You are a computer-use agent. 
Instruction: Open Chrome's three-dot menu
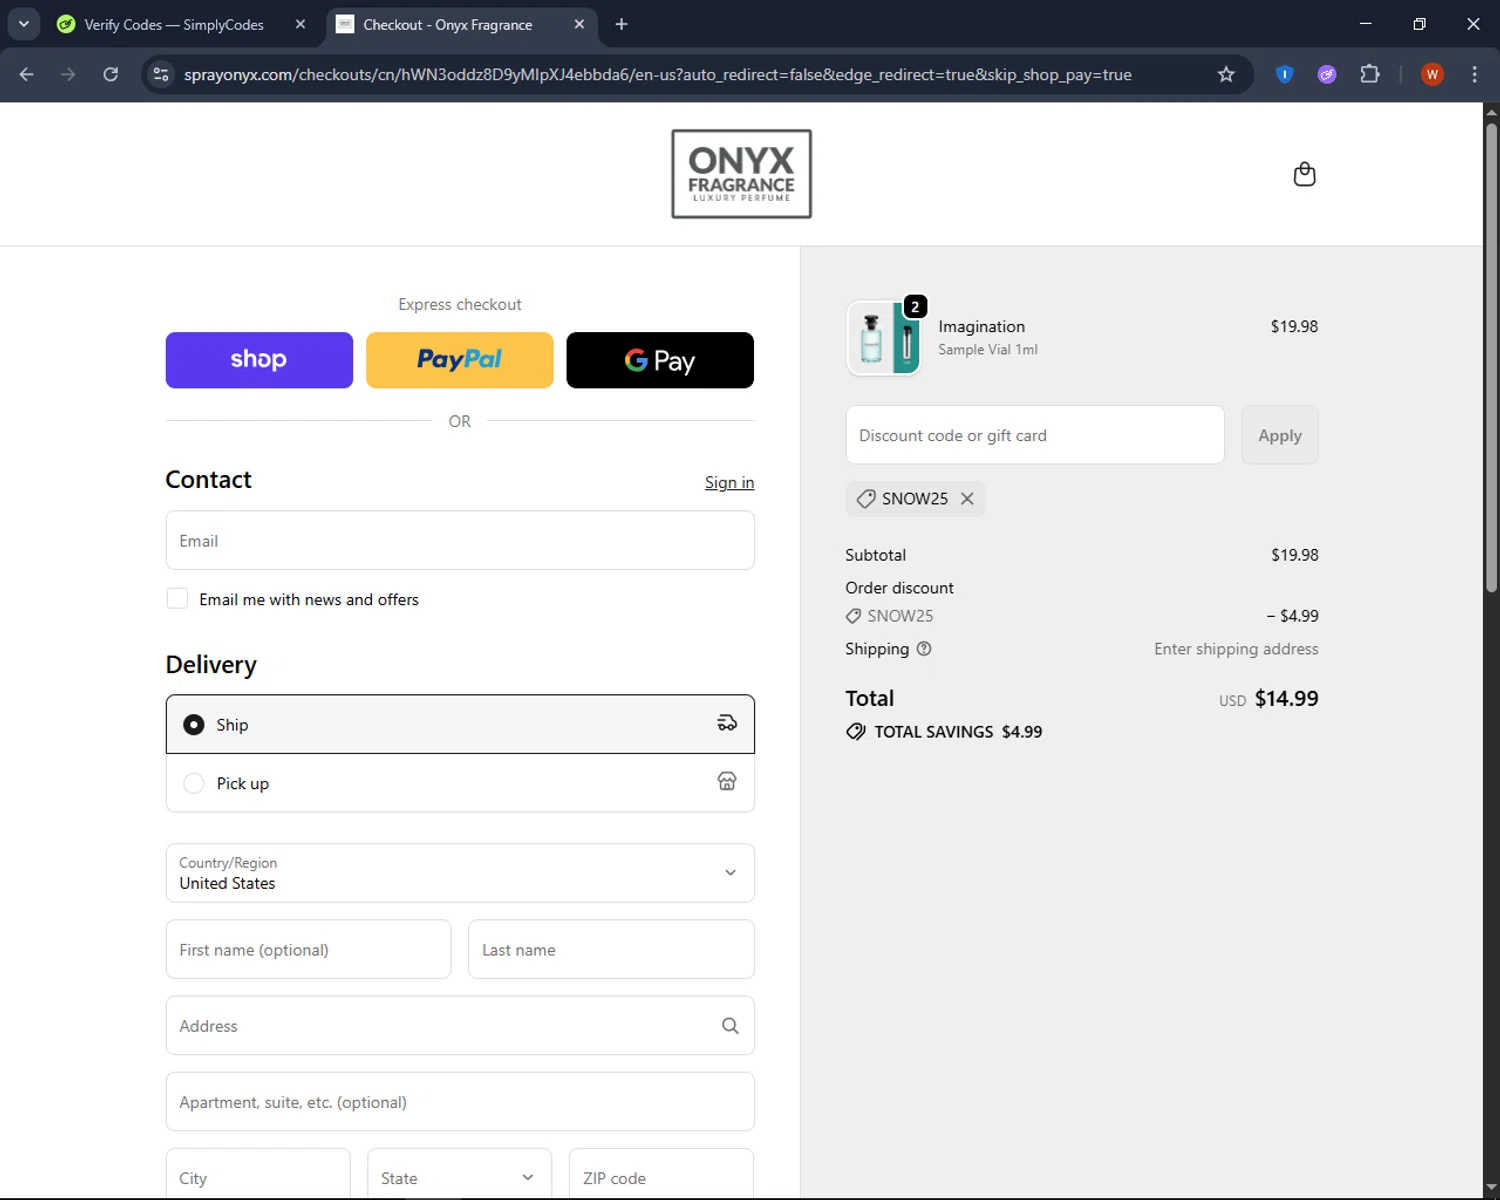1474,74
